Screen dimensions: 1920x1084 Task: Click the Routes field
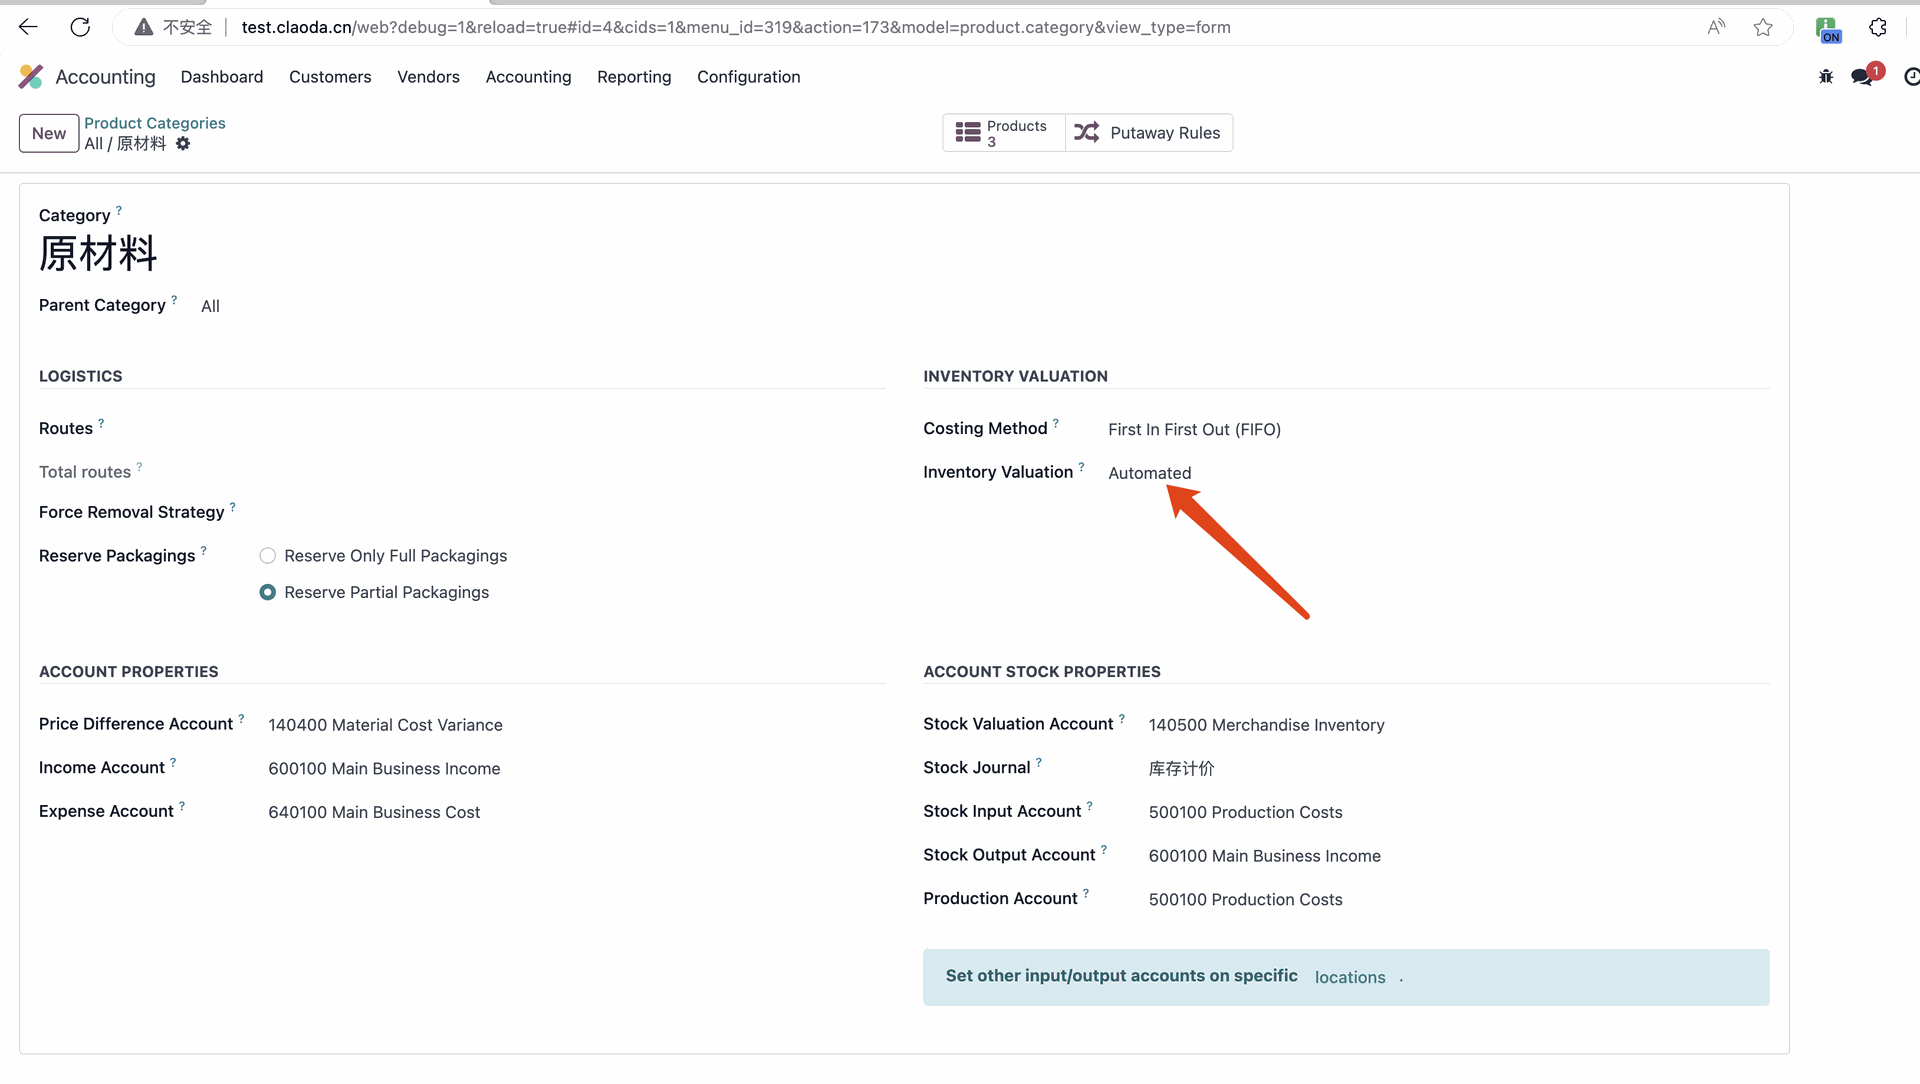tap(570, 429)
